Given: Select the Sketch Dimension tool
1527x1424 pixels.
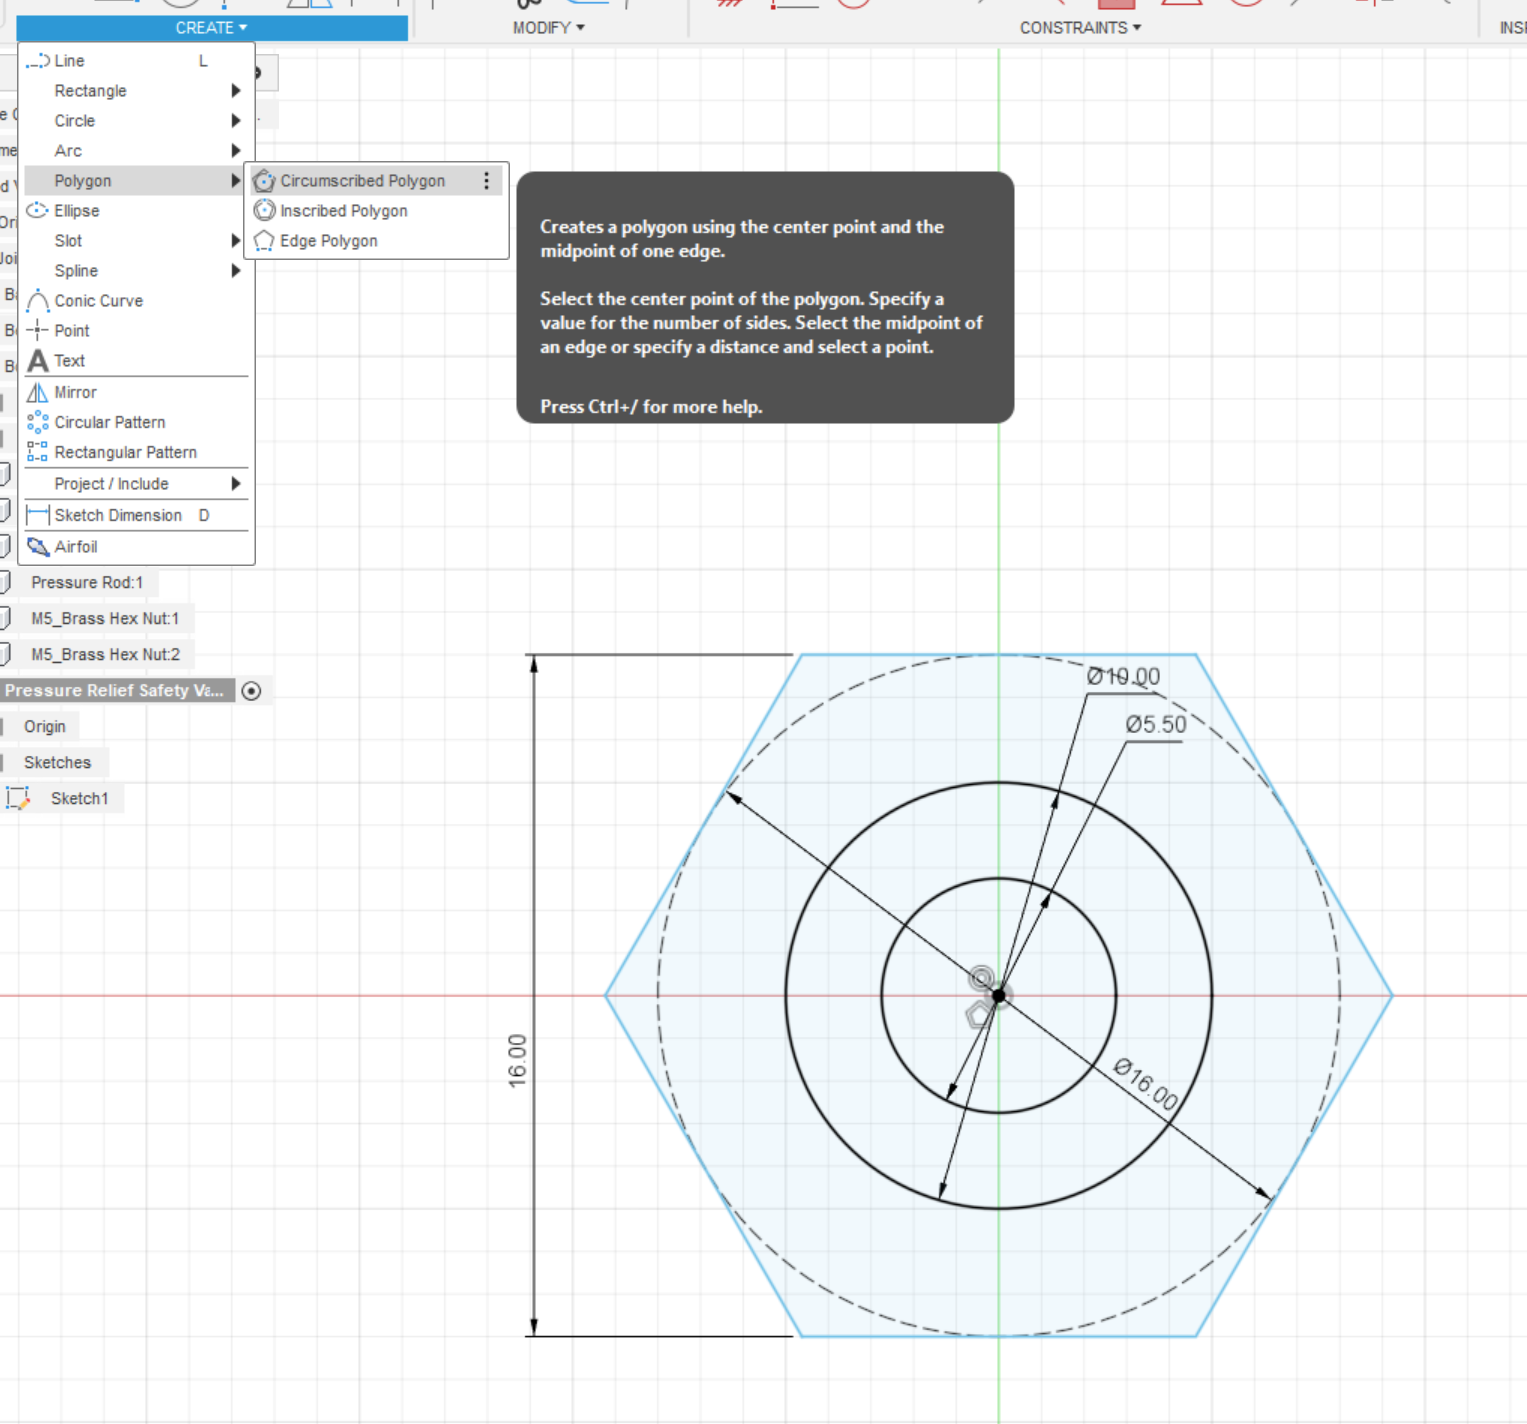Looking at the screenshot, I should coord(118,515).
